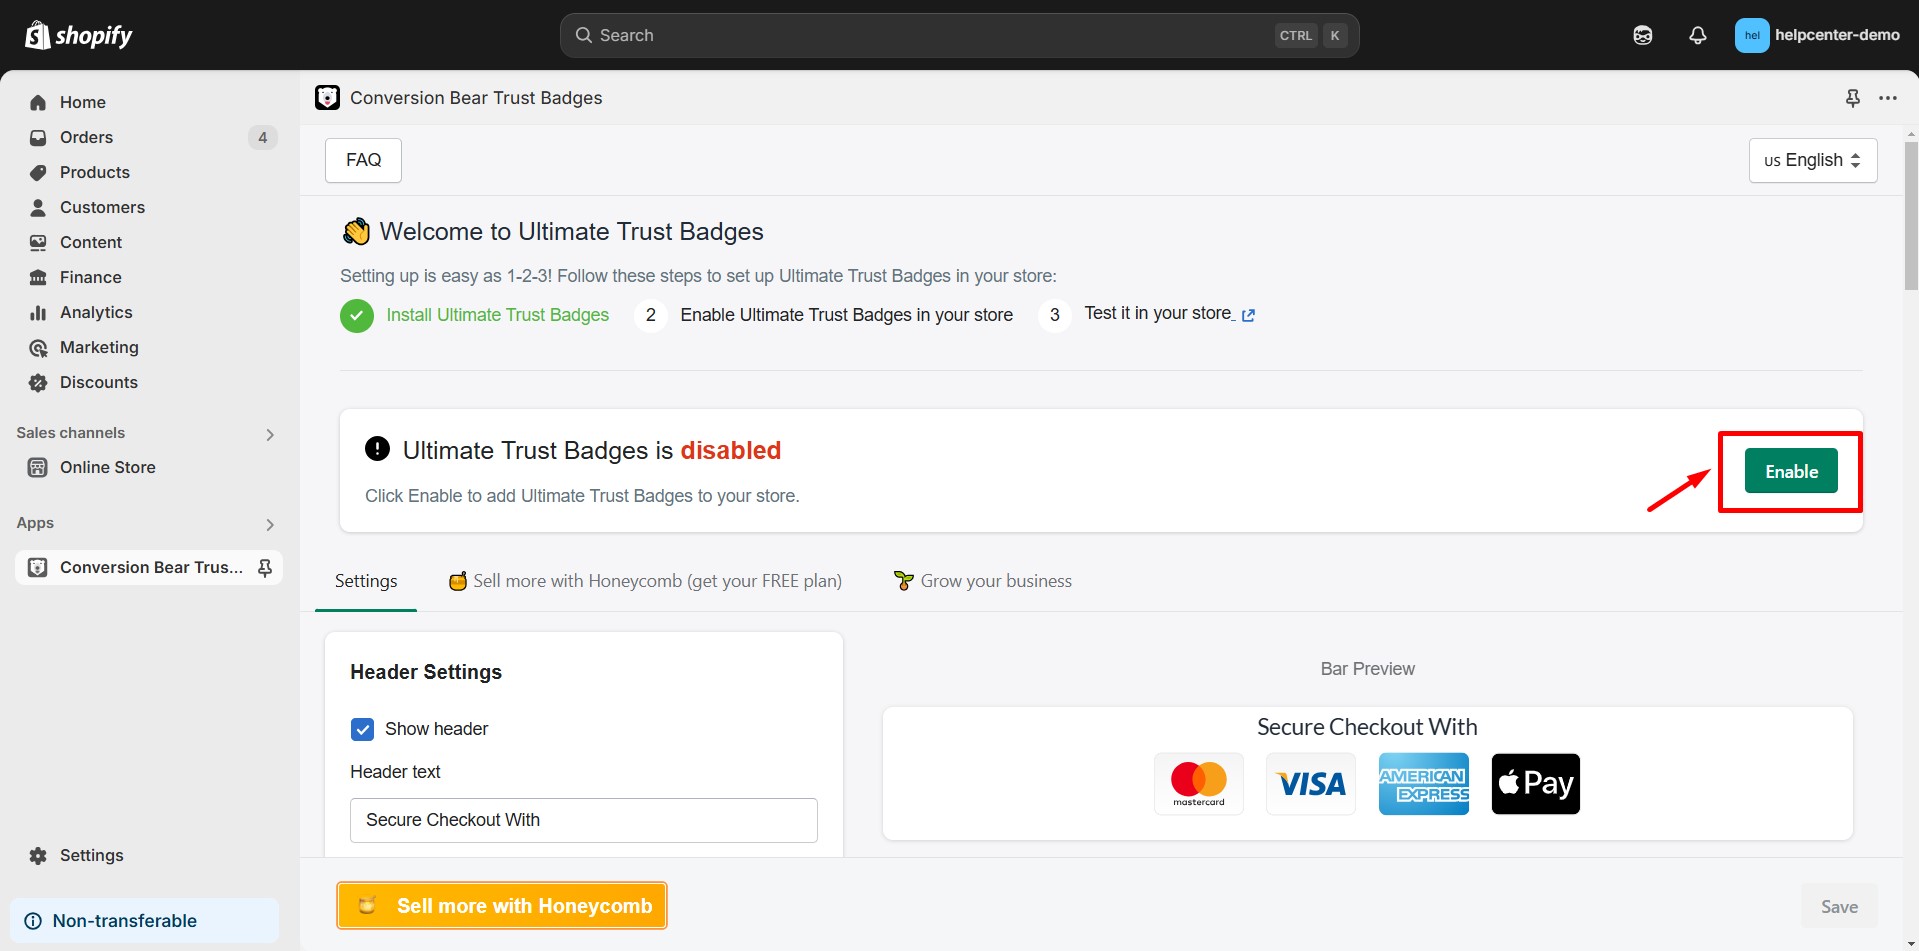The image size is (1919, 951).
Task: Unpin Conversion Bear from the sidebar Apps list
Action: (x=265, y=567)
